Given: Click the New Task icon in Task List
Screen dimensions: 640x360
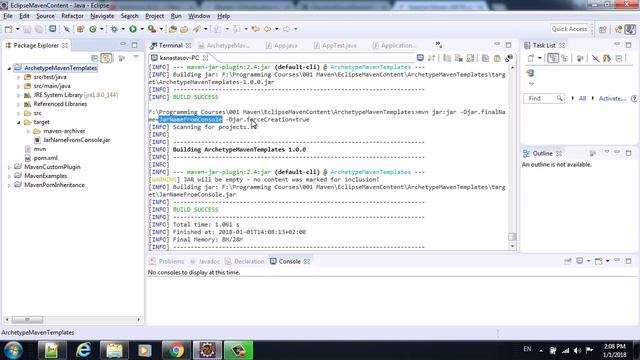Looking at the screenshot, I should coord(531,58).
